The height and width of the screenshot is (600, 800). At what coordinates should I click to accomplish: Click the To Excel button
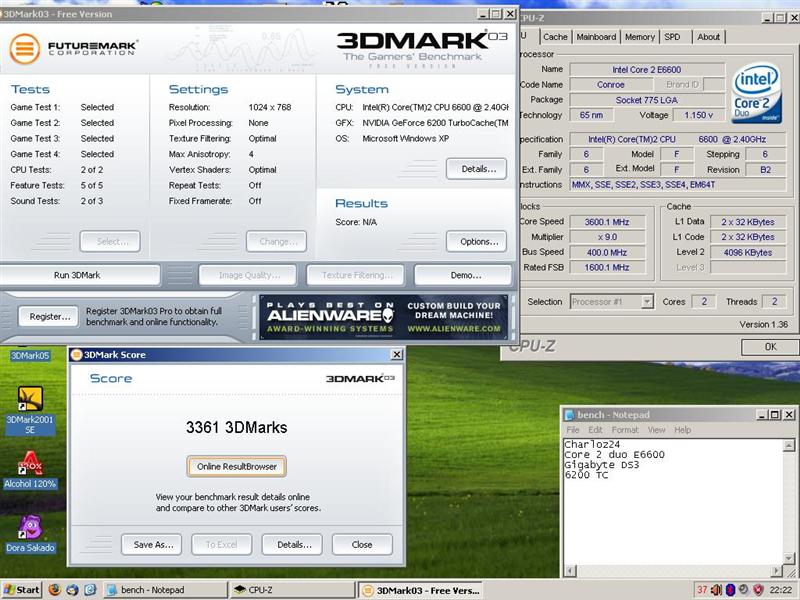[x=222, y=544]
